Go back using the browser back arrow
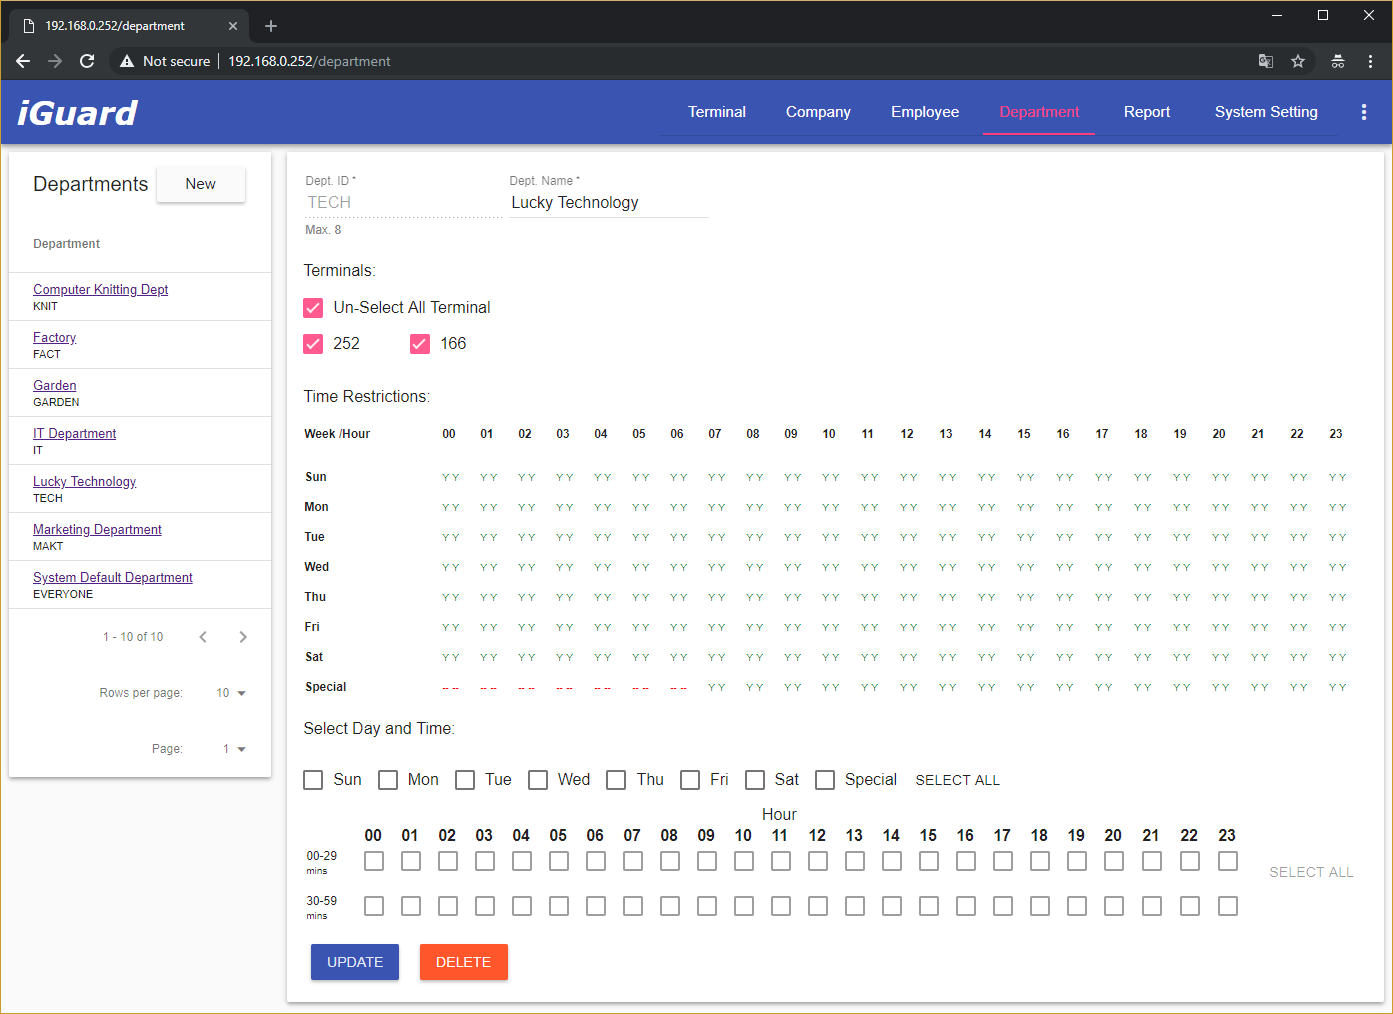1393x1014 pixels. [23, 61]
